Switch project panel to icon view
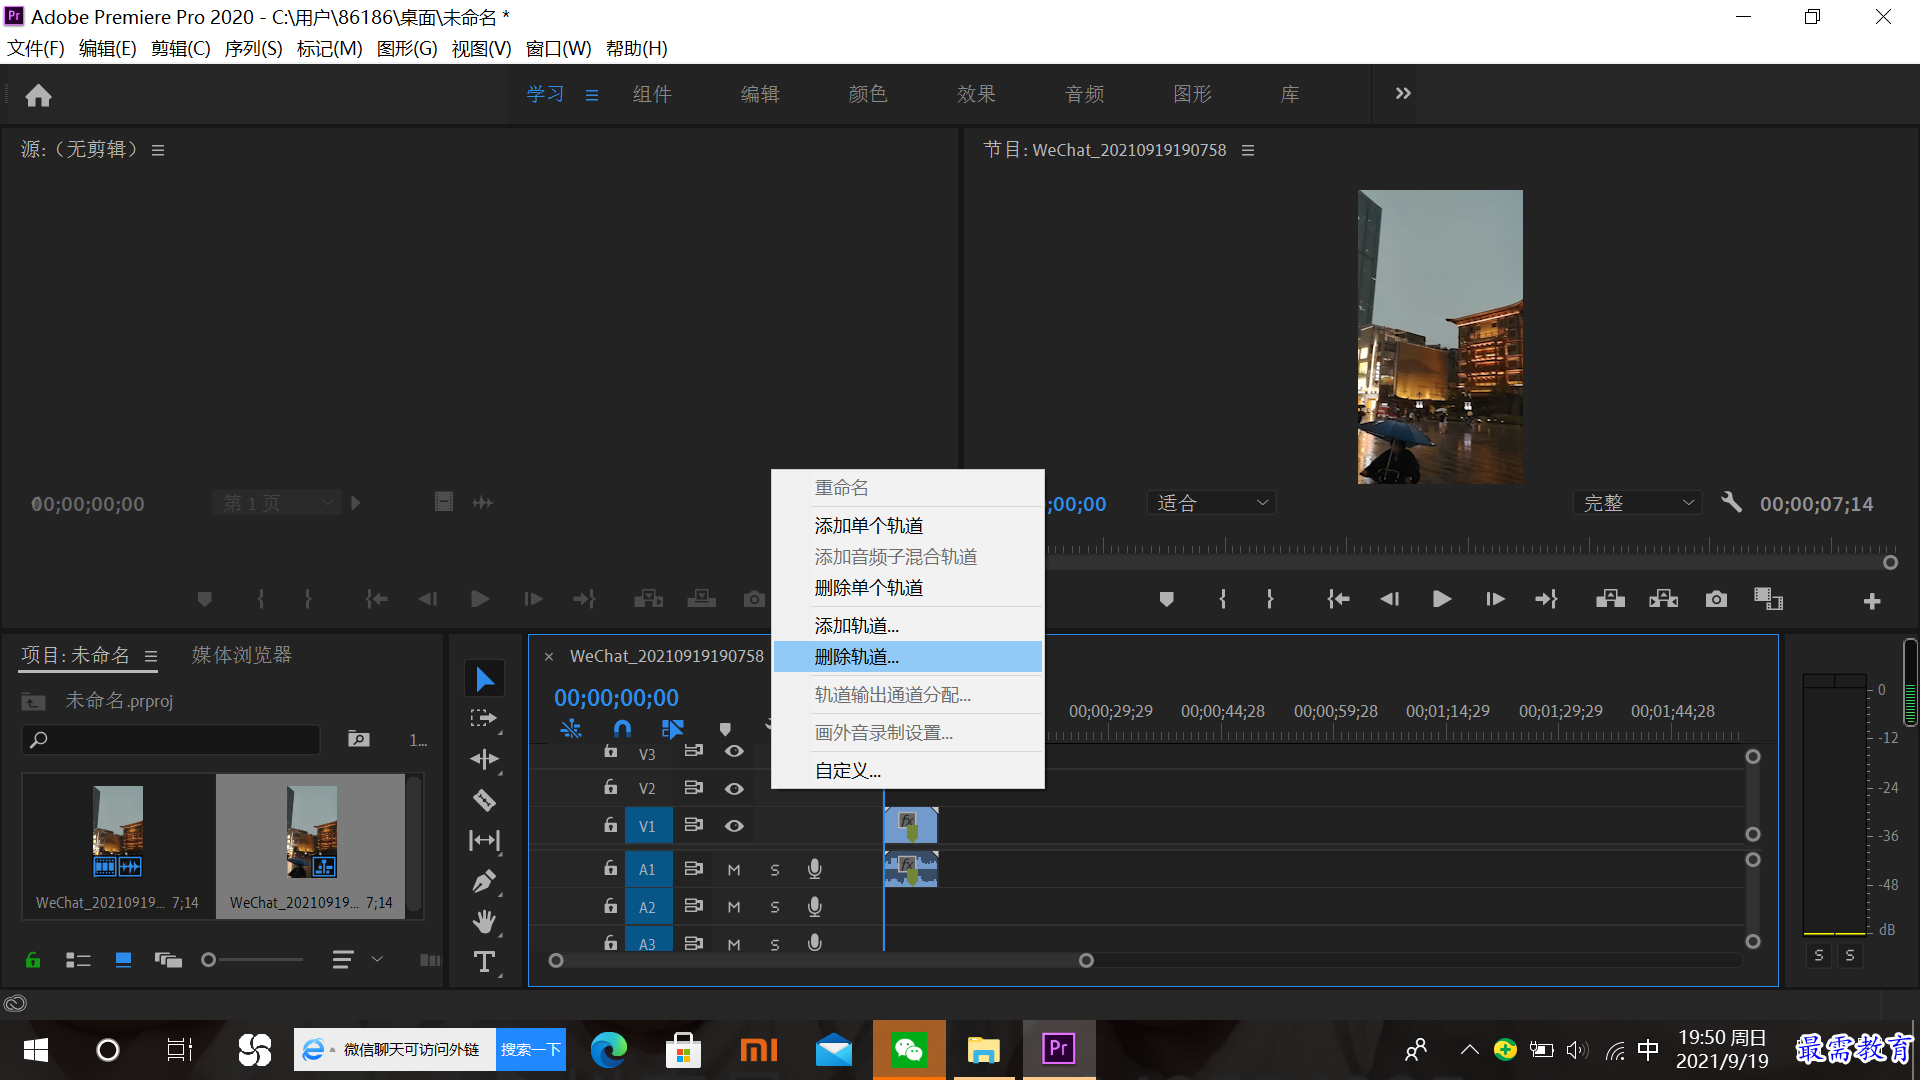This screenshot has height=1080, width=1920. click(x=123, y=960)
